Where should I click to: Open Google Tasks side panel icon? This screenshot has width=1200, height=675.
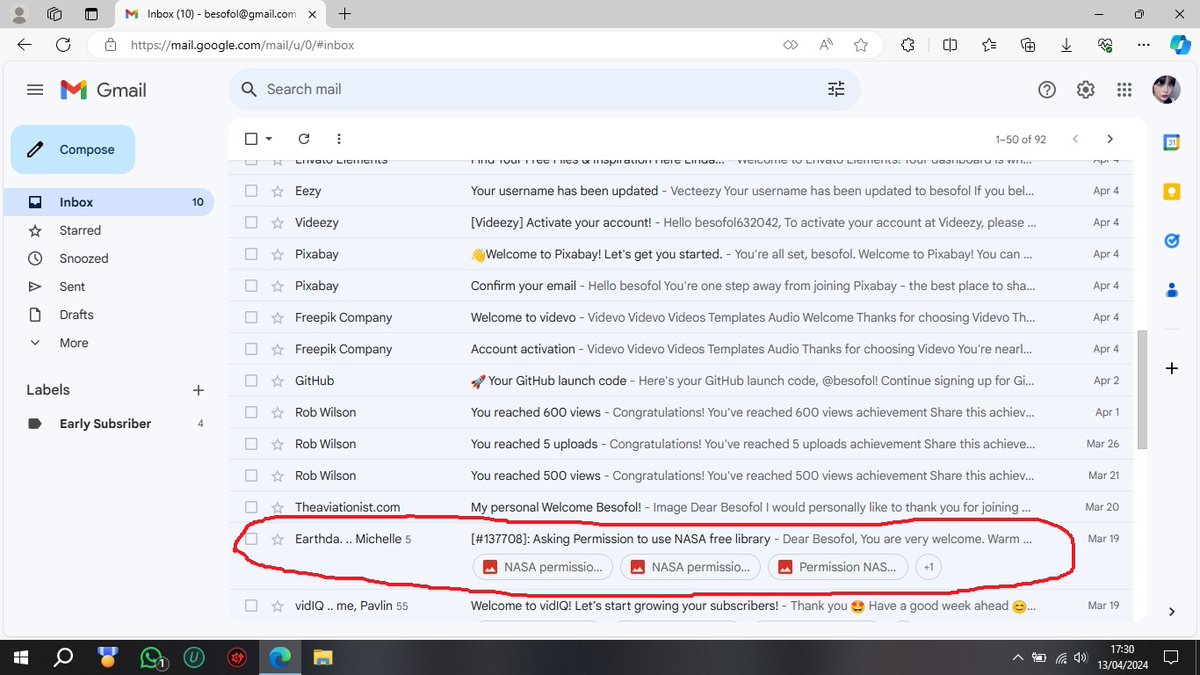1171,240
